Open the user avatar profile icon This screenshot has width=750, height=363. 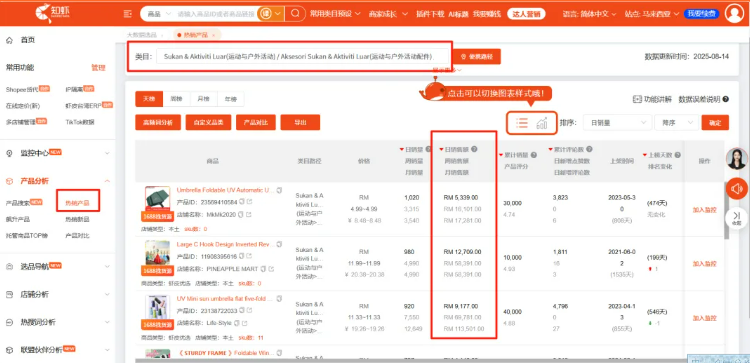pos(734,13)
